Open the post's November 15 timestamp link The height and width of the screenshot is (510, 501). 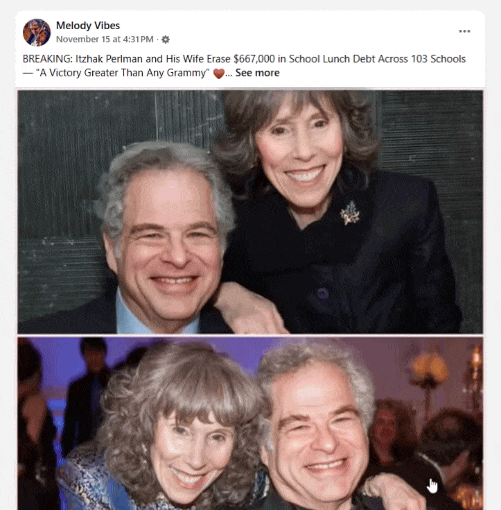point(105,39)
